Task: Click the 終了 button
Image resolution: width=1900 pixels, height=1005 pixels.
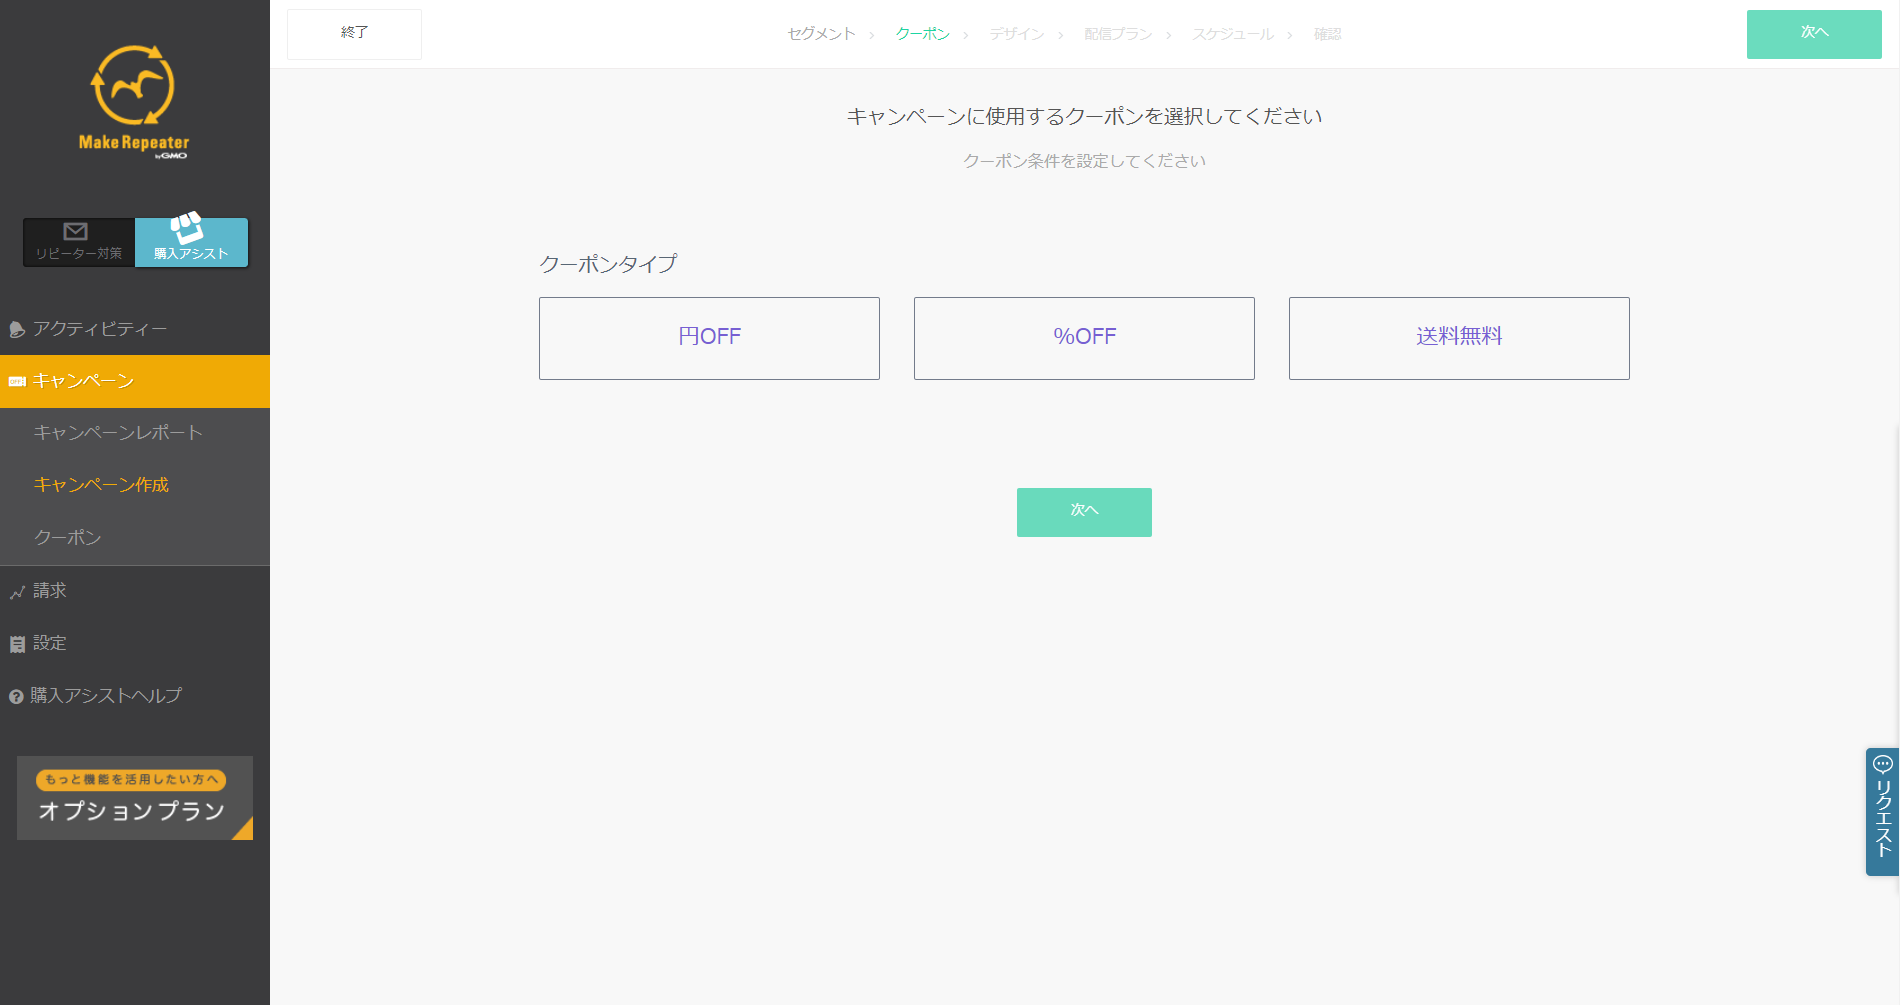Action: pos(354,34)
